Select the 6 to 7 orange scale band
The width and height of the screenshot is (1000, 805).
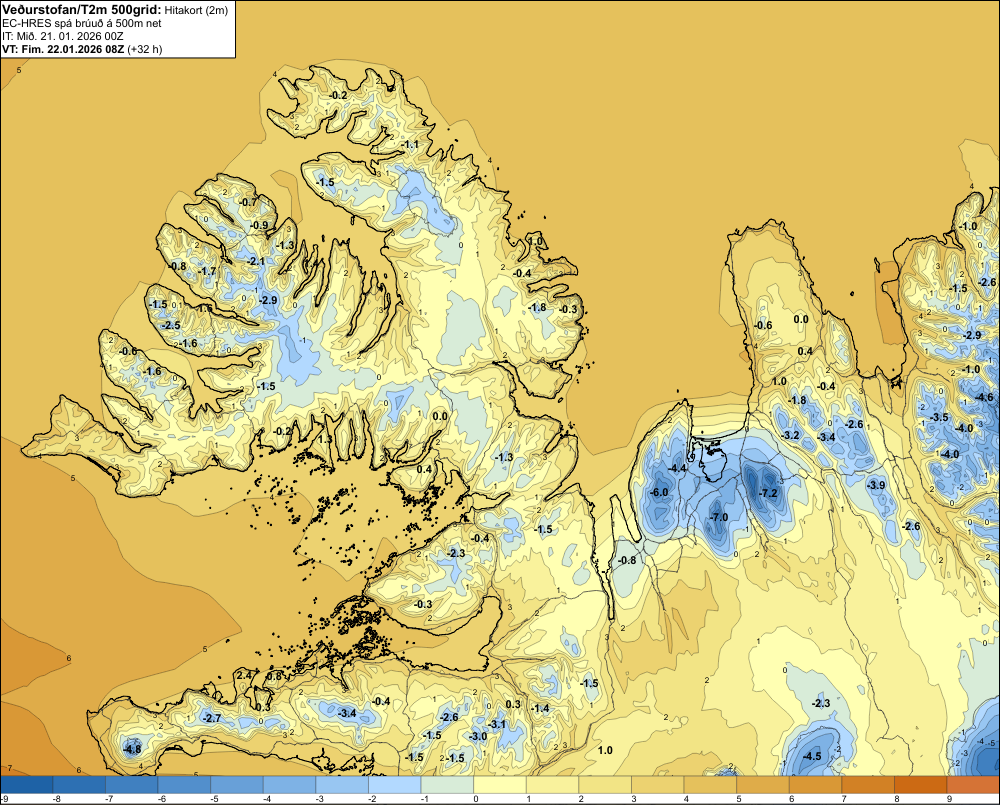click(x=815, y=785)
